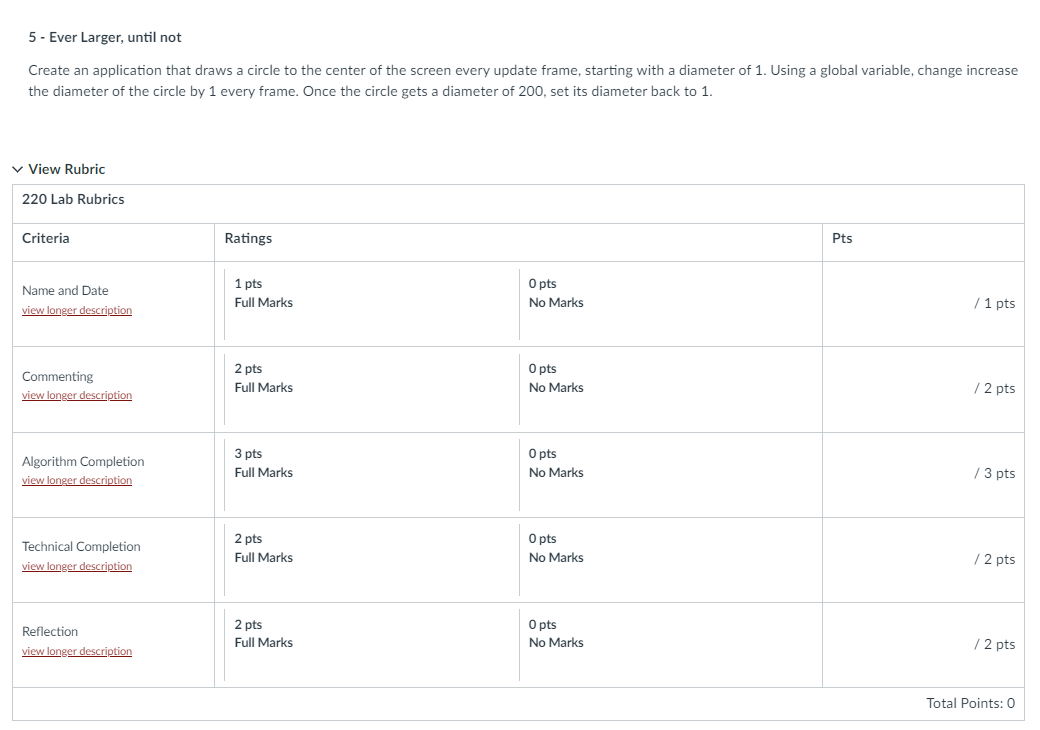Click the 220 Lab Rubrics title
The height and width of the screenshot is (730, 1040).
tap(73, 200)
